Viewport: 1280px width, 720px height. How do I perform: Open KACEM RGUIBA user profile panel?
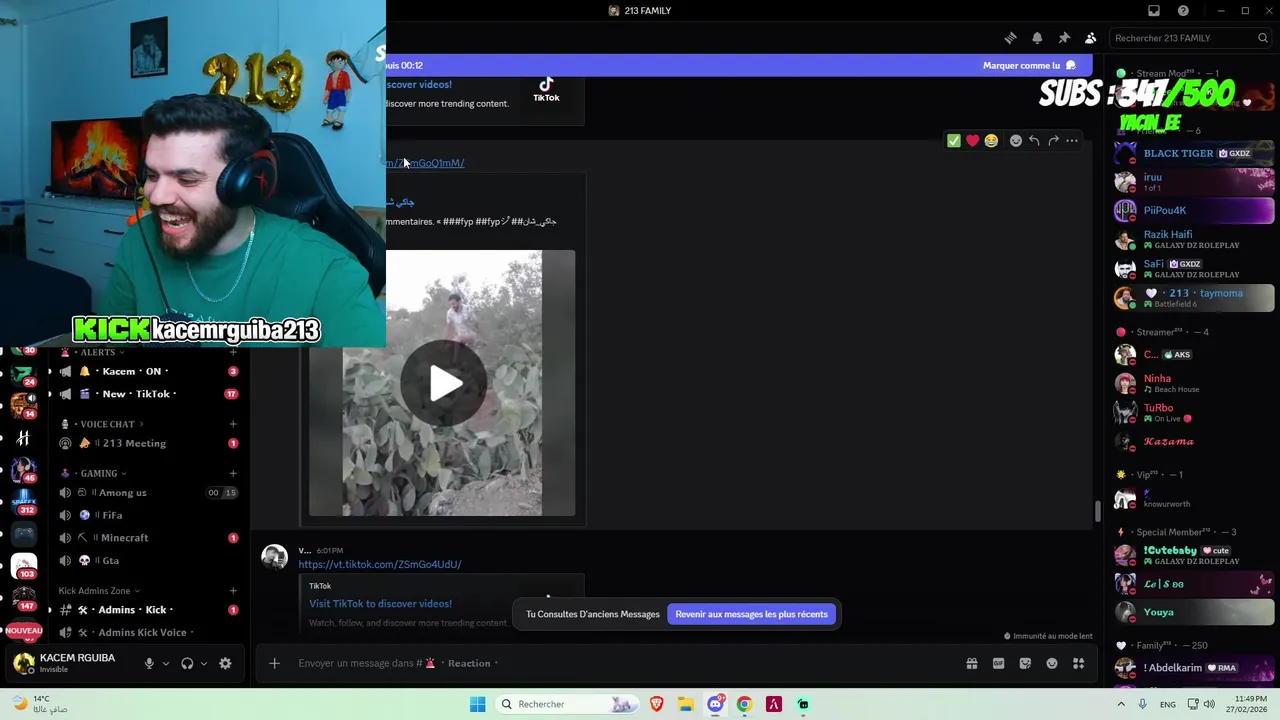tap(68, 663)
